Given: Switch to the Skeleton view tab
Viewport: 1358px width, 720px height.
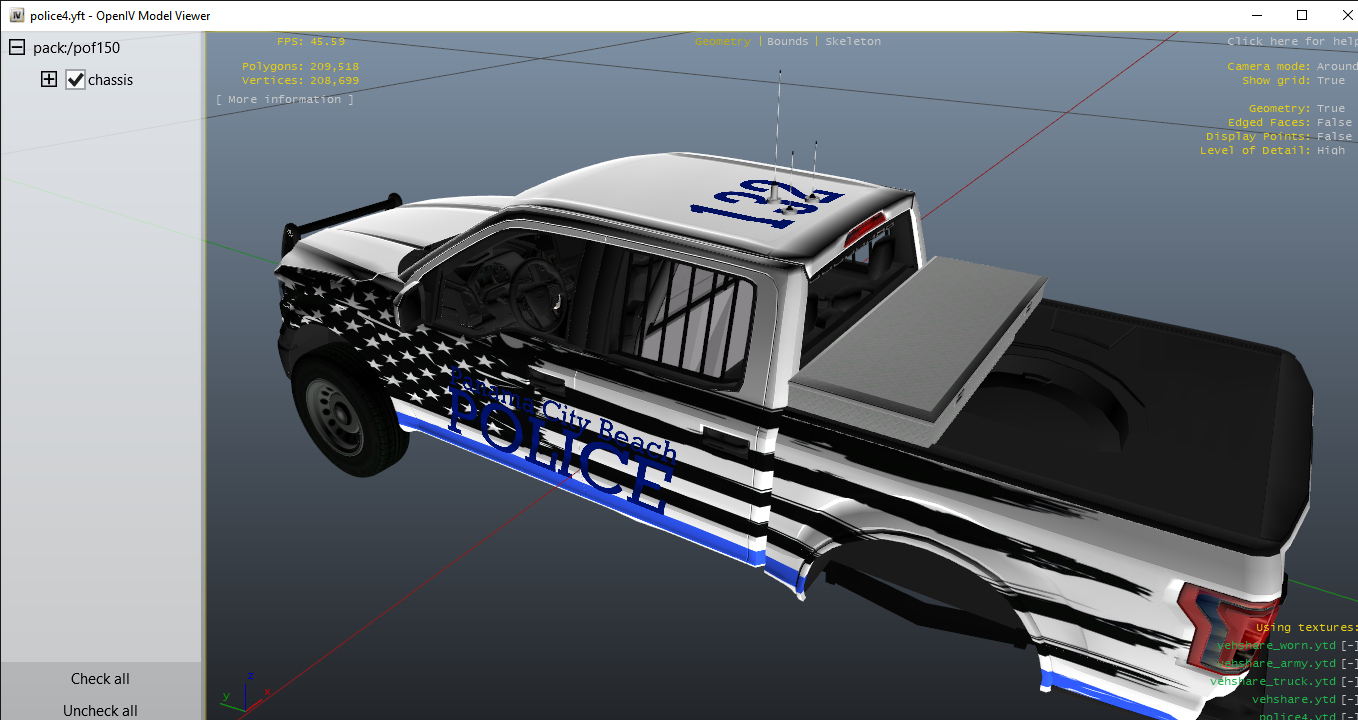Looking at the screenshot, I should 853,41.
